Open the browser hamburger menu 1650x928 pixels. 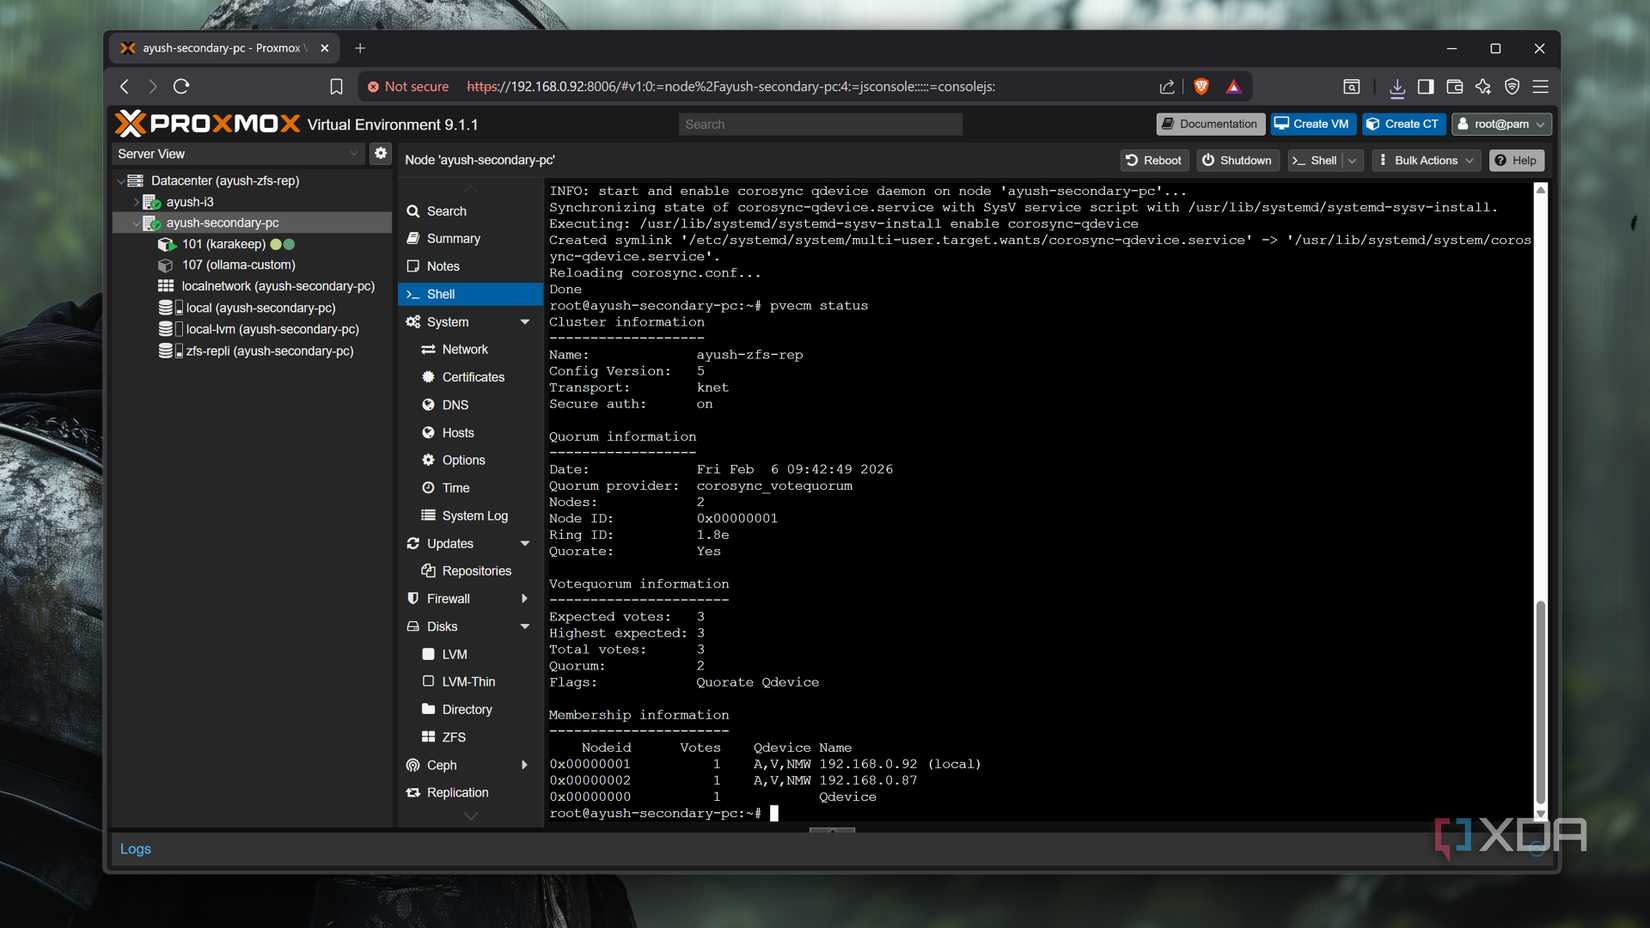[x=1541, y=86]
